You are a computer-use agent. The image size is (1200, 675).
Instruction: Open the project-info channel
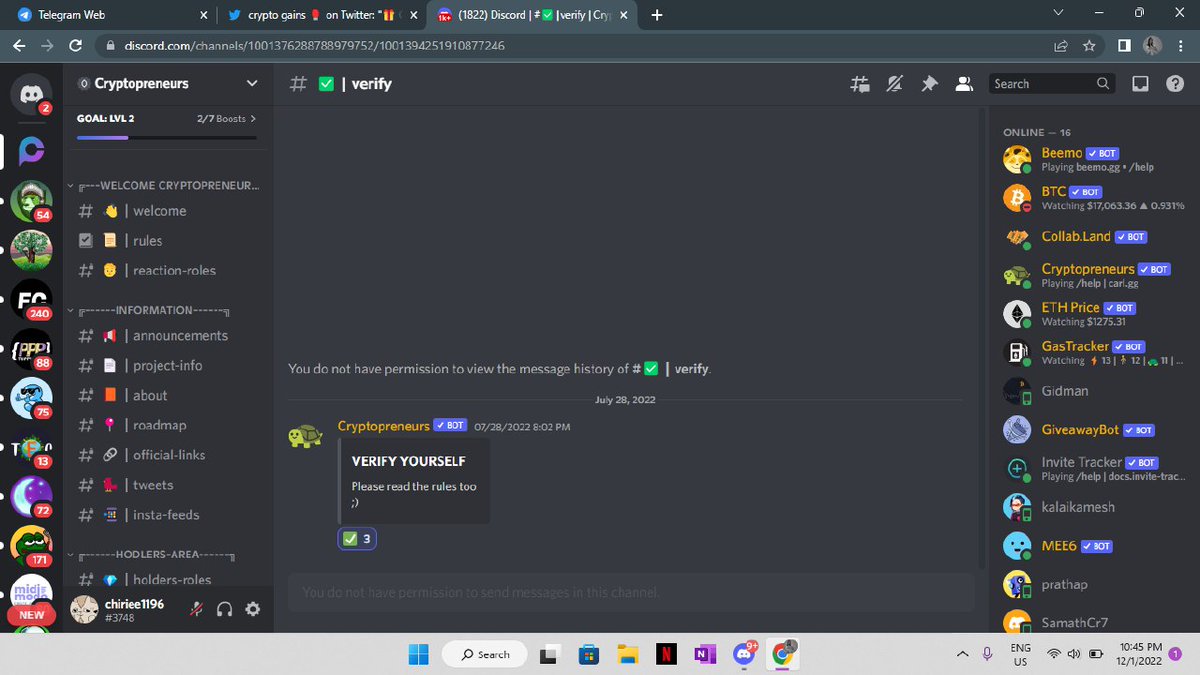tap(168, 366)
